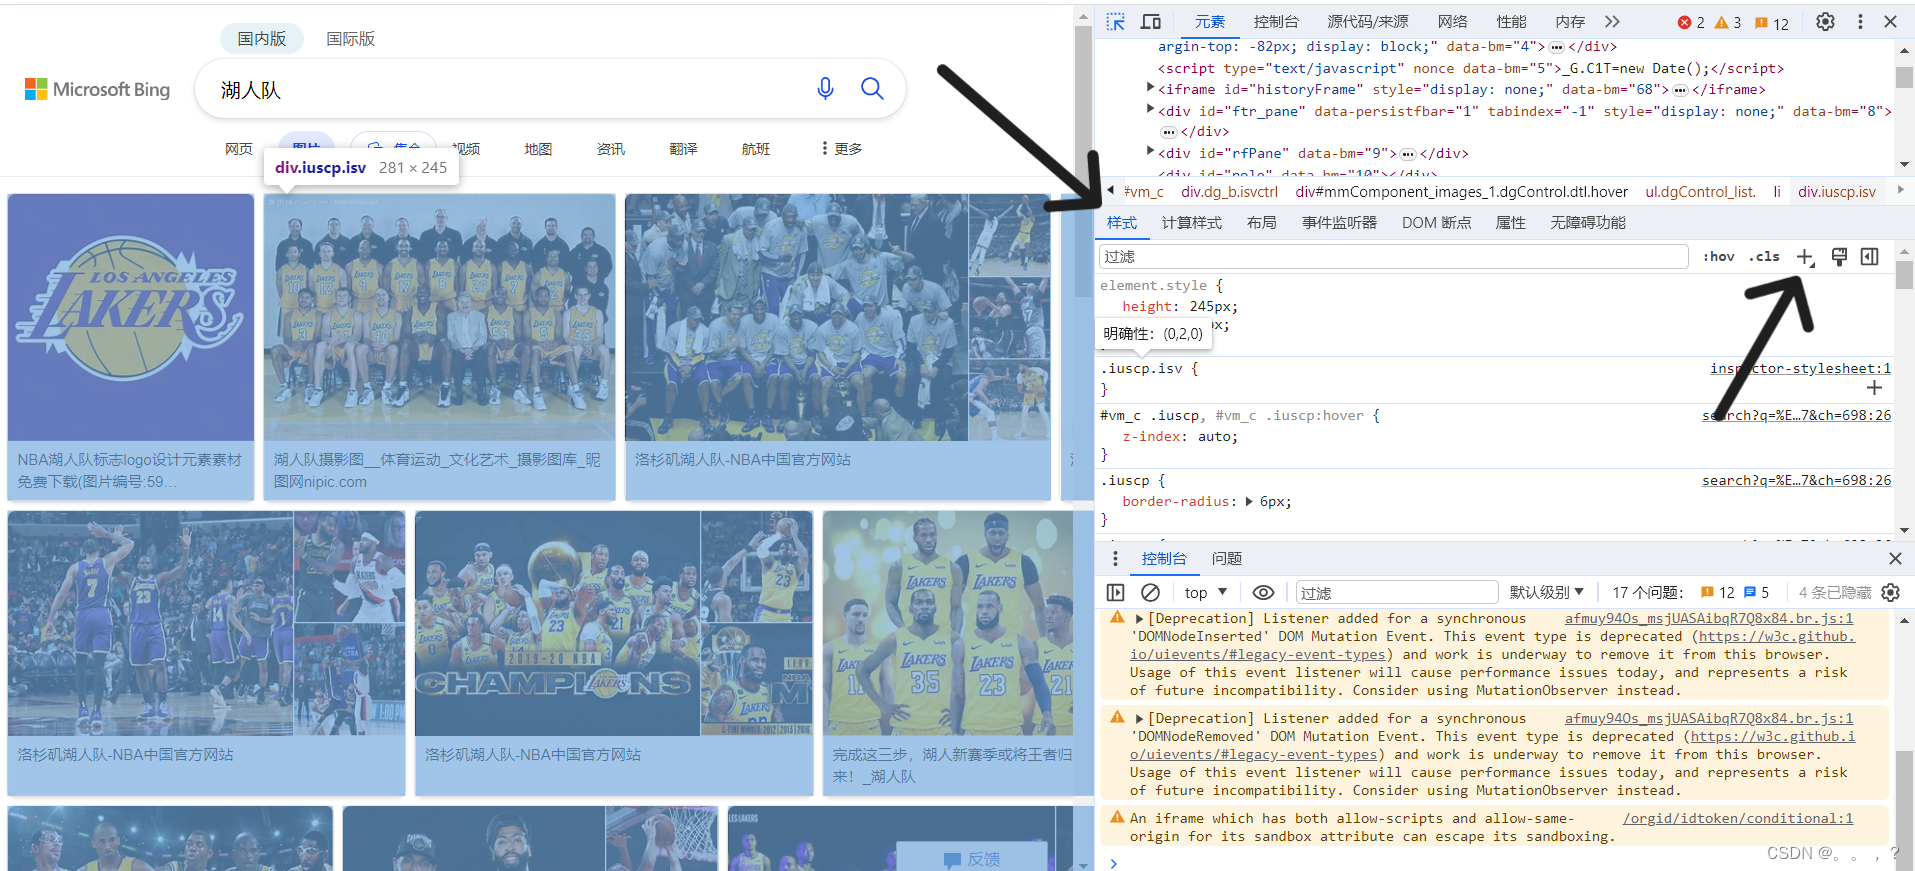Click the new style rule plus icon
The image size is (1915, 871).
tap(1805, 257)
